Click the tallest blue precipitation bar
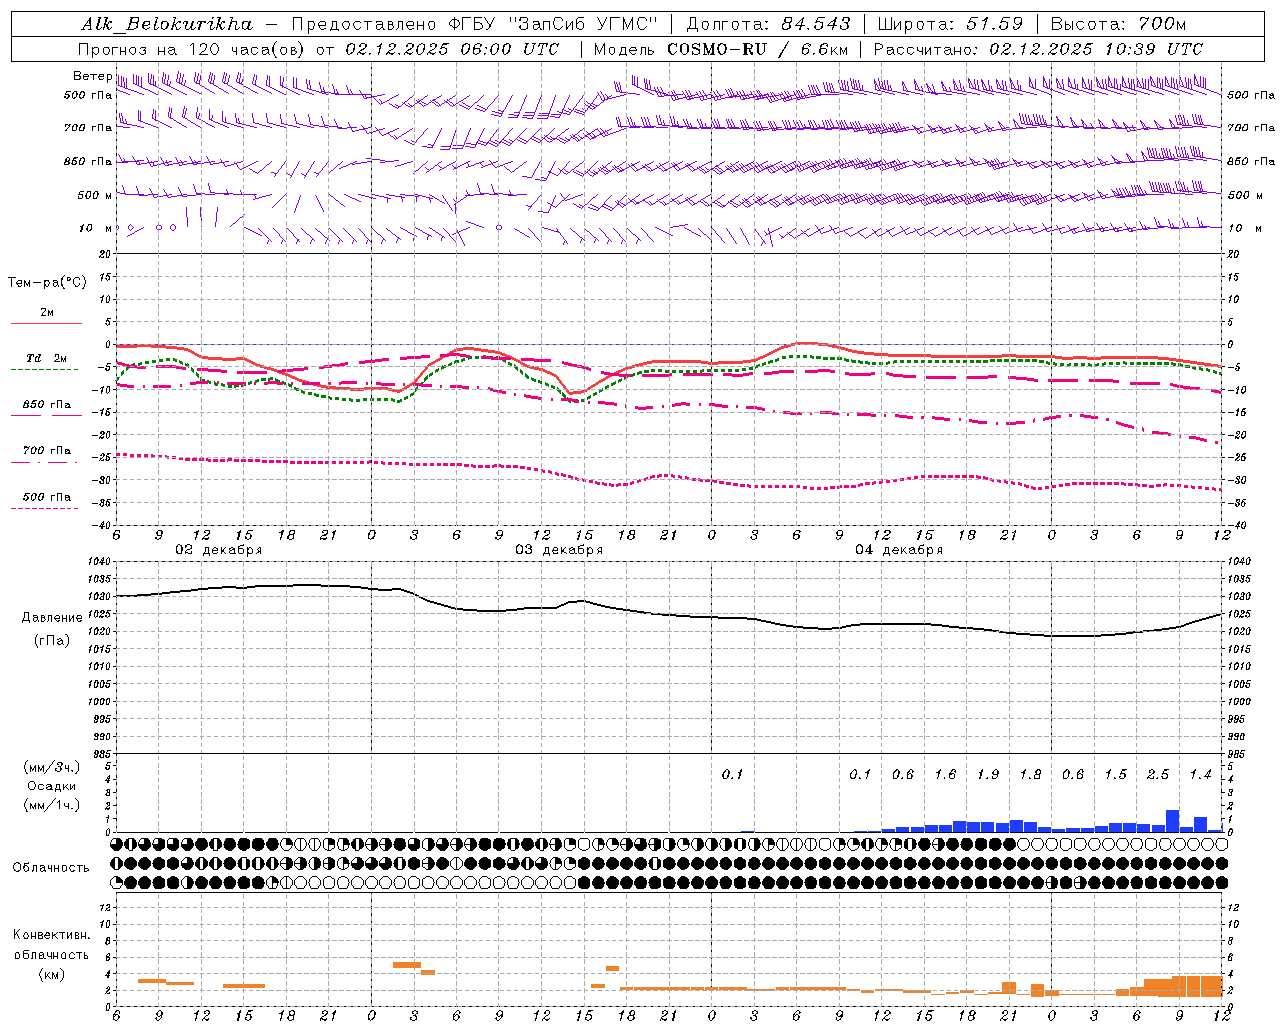This screenshot has height=1024, width=1280. coord(1173,821)
